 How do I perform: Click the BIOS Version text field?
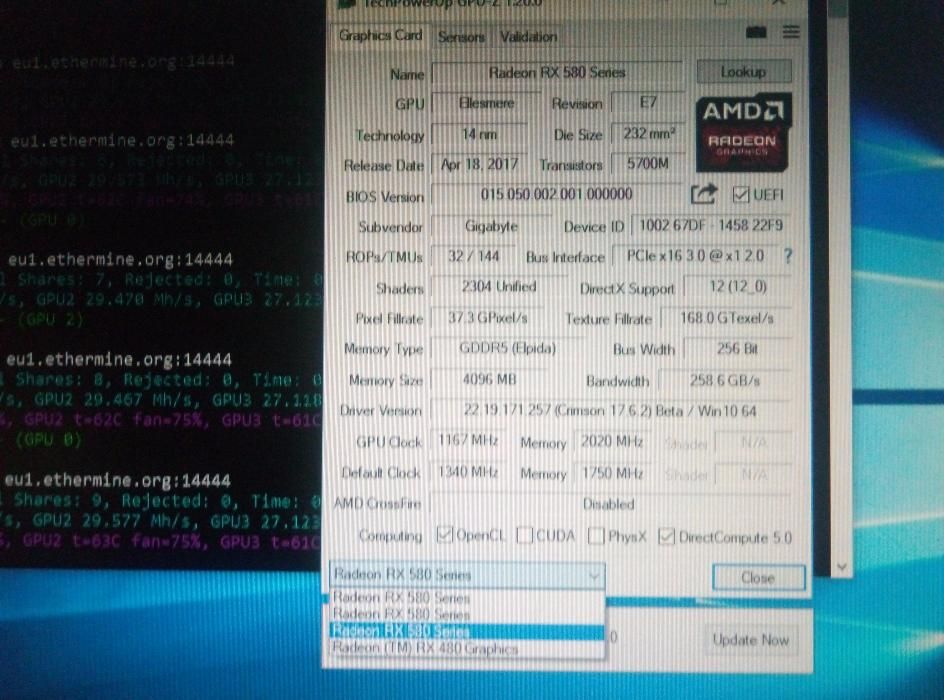click(556, 195)
